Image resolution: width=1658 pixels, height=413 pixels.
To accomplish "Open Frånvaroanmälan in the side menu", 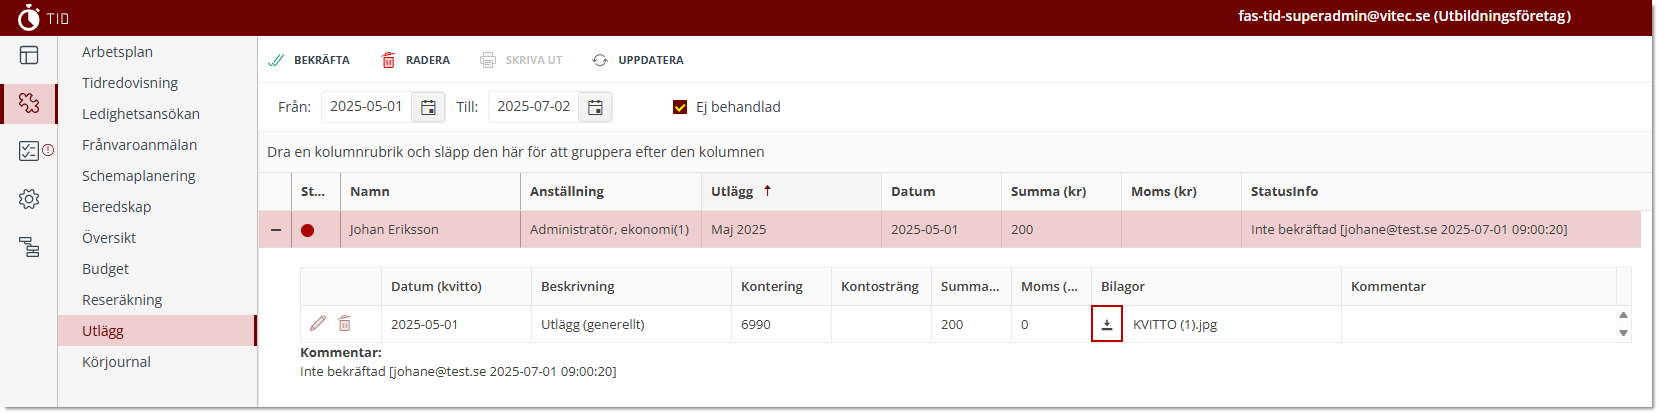I will point(139,145).
